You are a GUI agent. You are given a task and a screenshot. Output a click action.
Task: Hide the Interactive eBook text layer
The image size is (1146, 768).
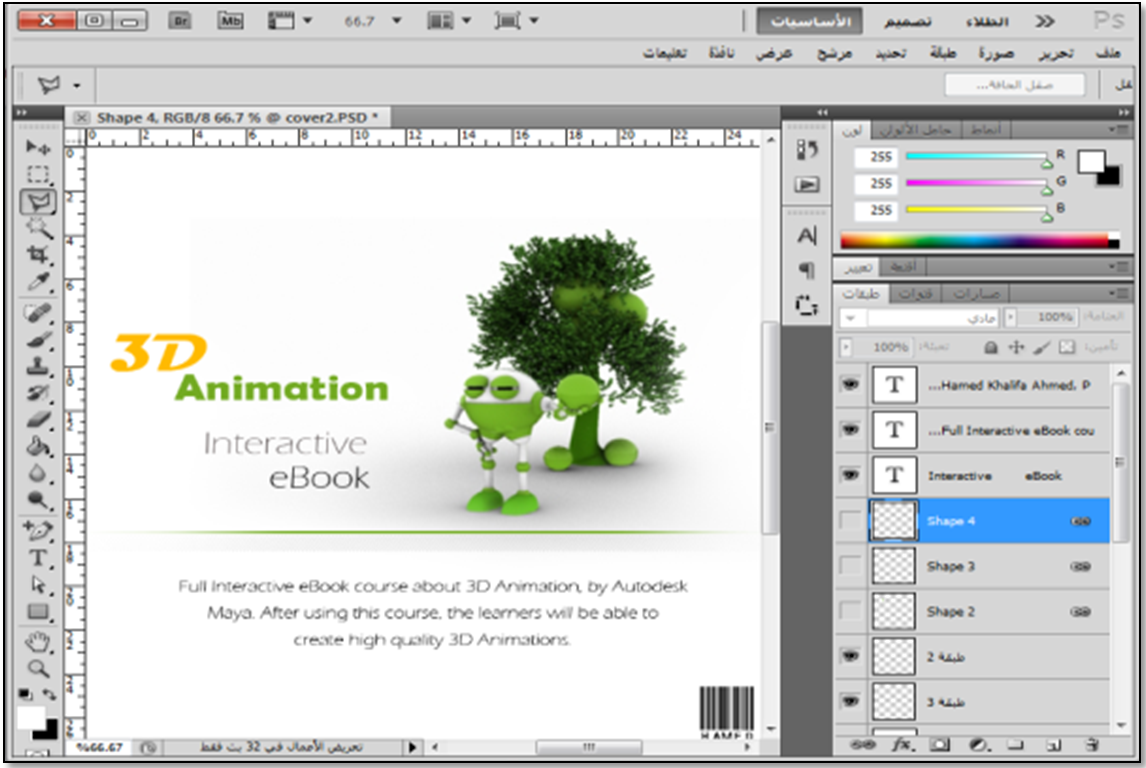850,475
